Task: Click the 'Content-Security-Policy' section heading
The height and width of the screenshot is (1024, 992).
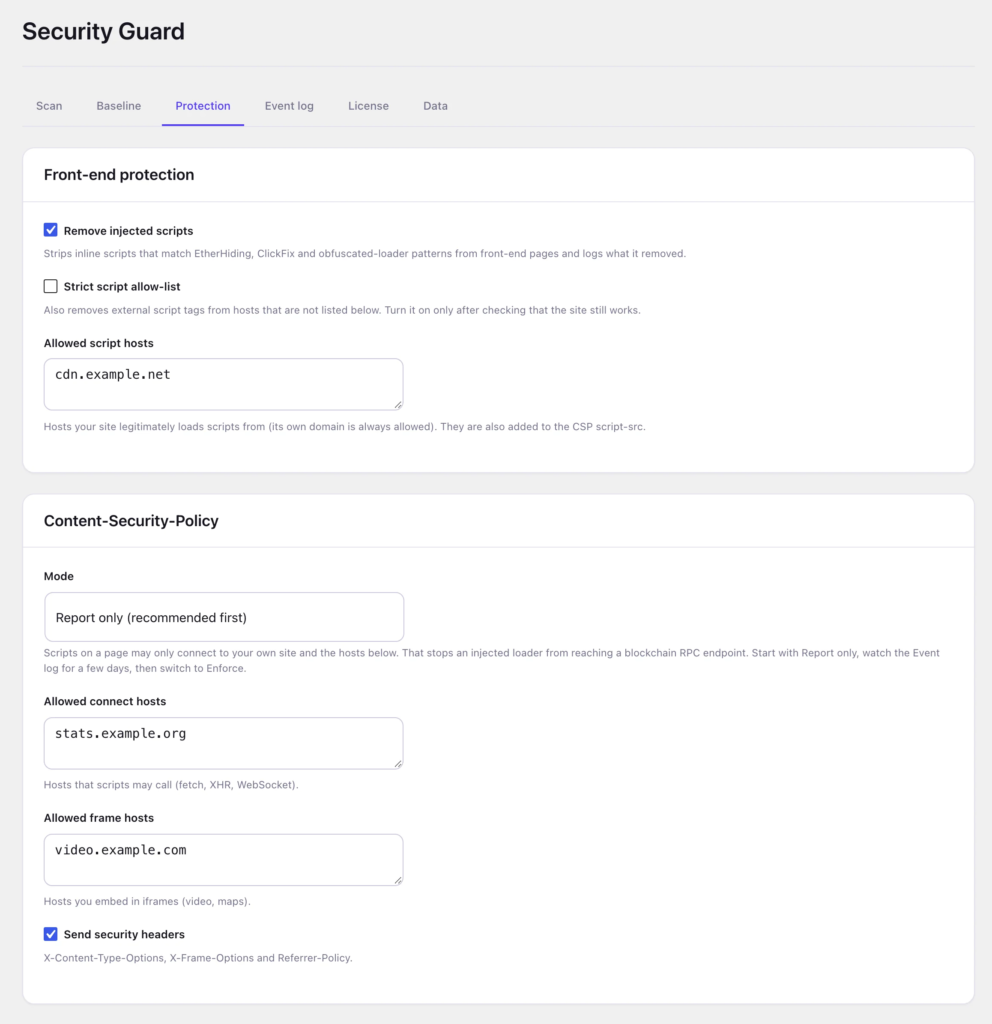Action: tap(131, 520)
